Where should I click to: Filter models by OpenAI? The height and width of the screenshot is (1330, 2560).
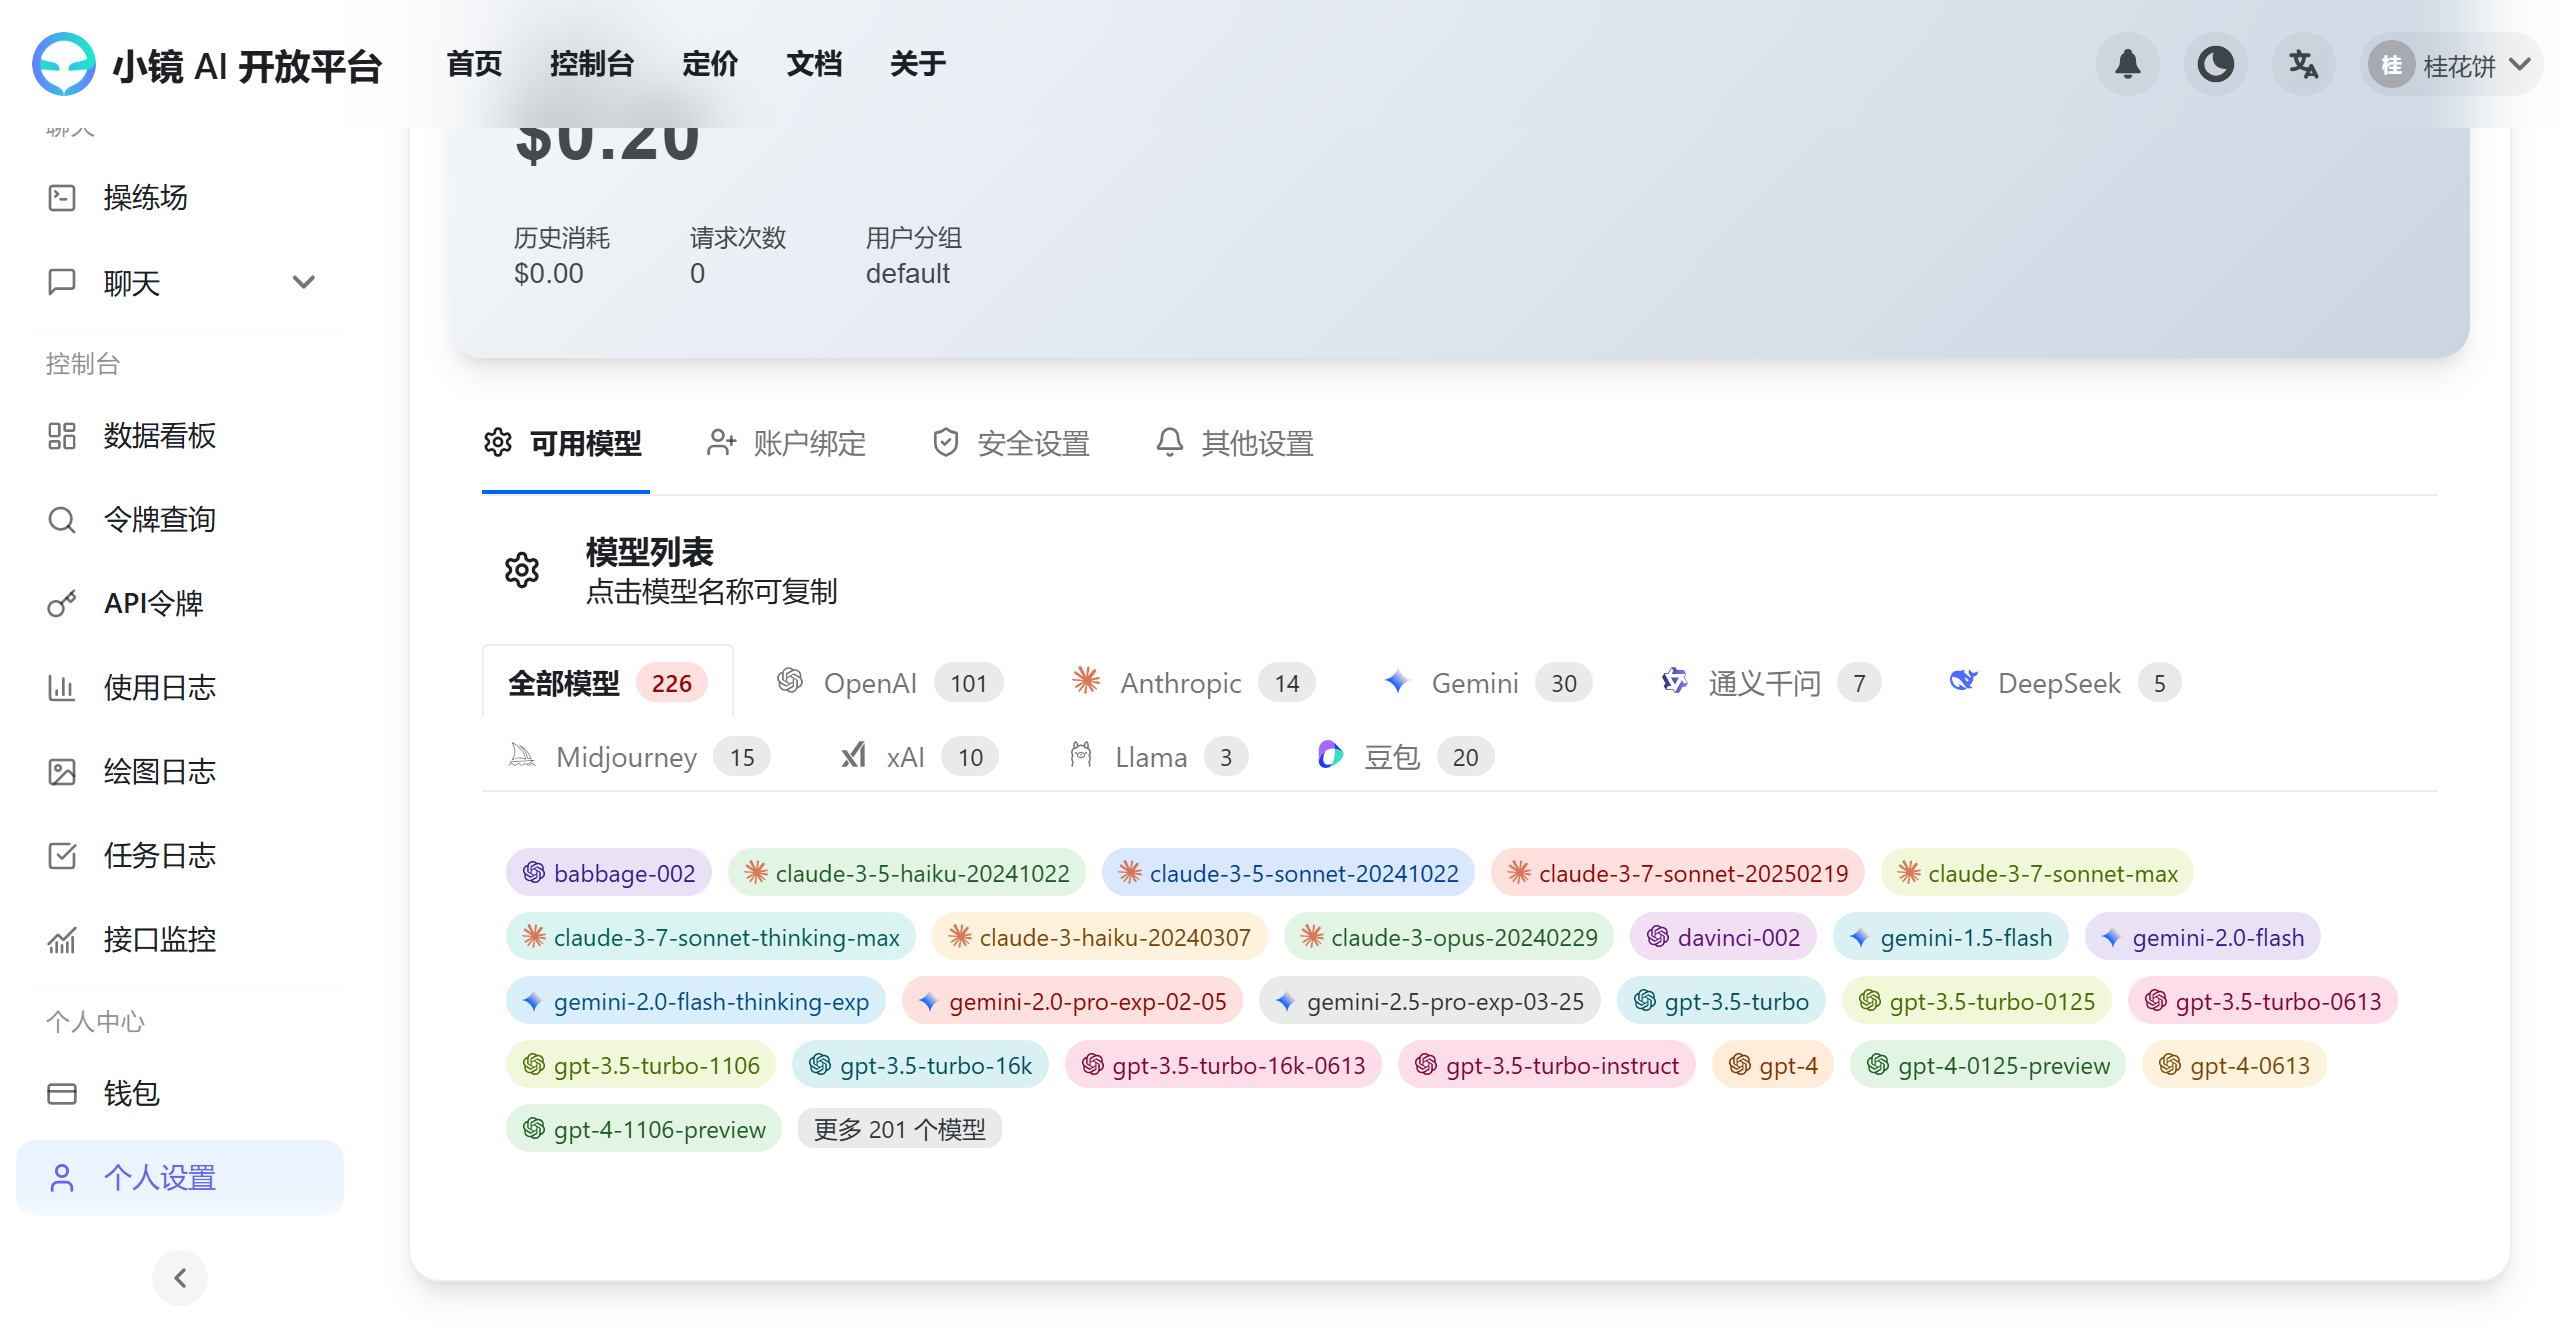pyautogui.click(x=890, y=683)
